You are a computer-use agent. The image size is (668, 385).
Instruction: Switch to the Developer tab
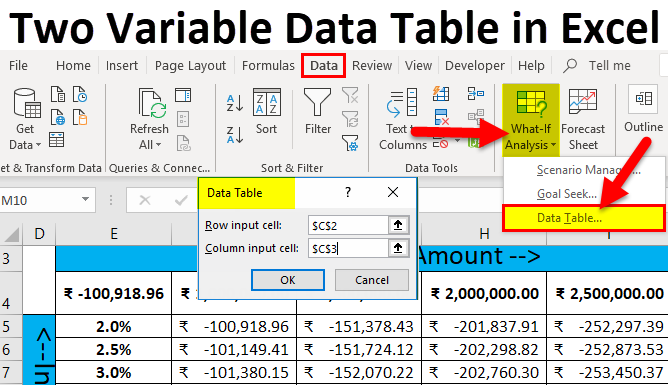(475, 66)
